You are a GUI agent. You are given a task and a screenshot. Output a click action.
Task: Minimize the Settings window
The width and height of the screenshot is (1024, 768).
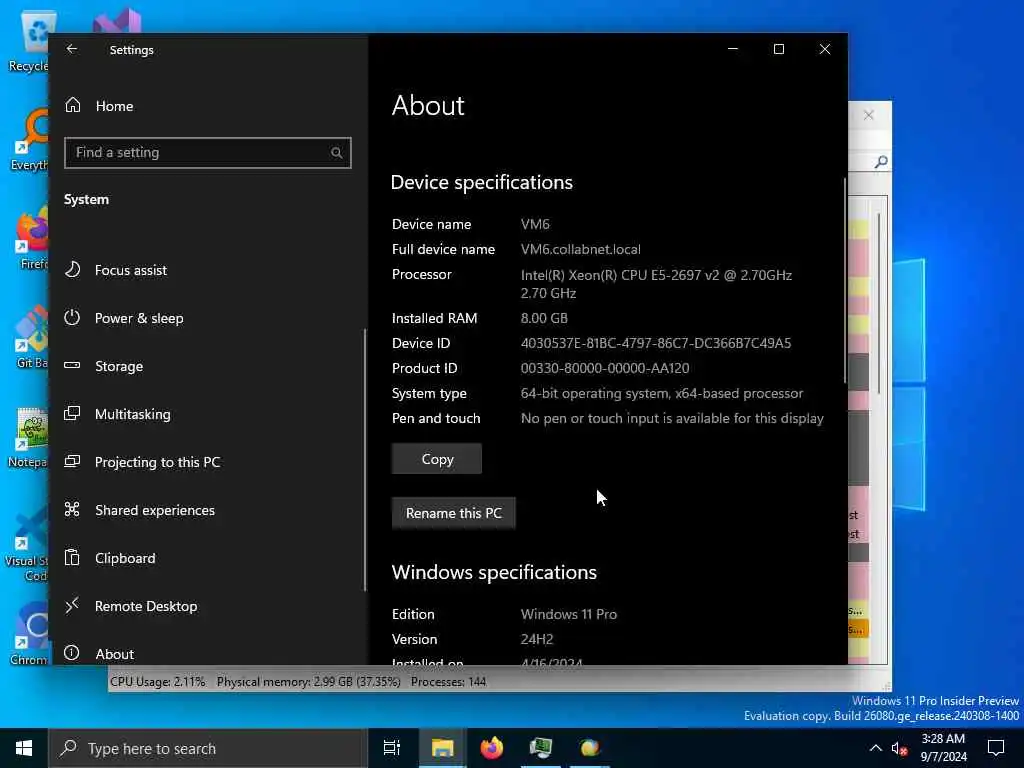[x=733, y=49]
